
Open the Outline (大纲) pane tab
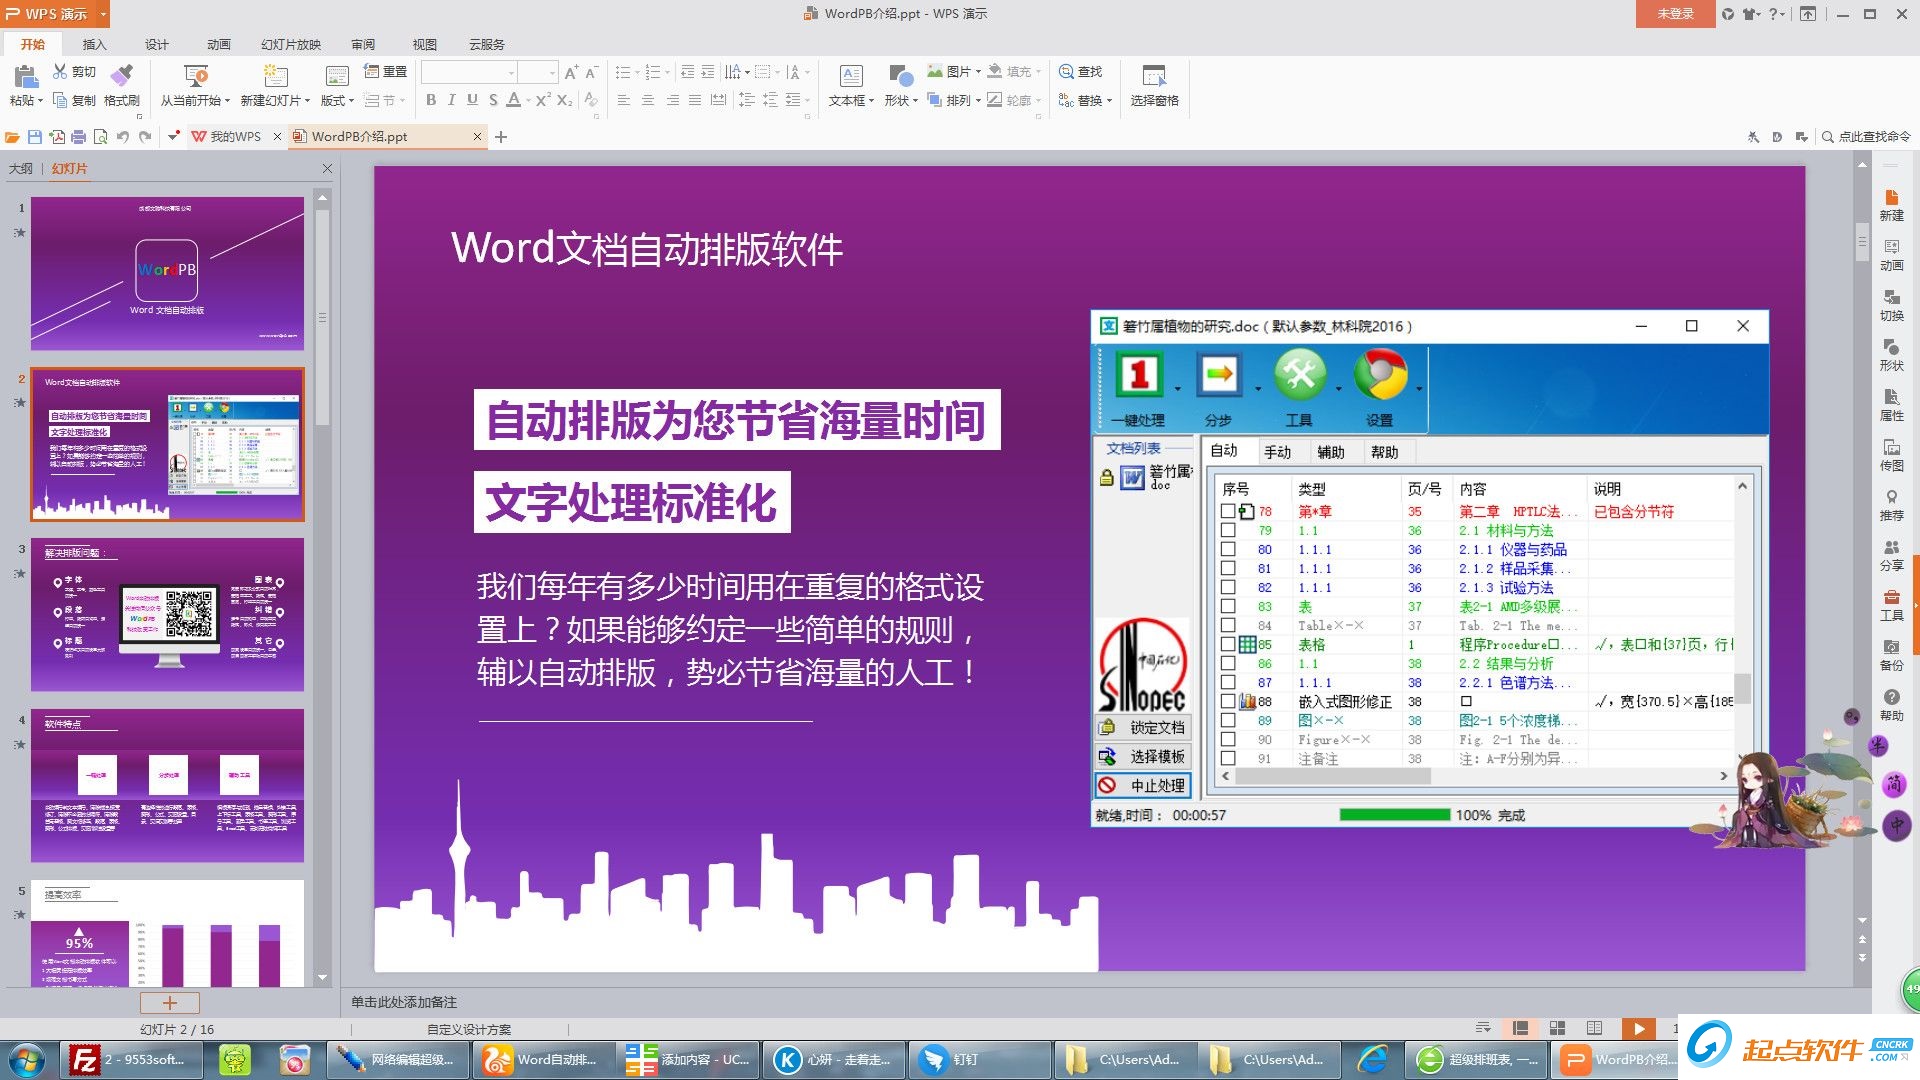pyautogui.click(x=20, y=168)
